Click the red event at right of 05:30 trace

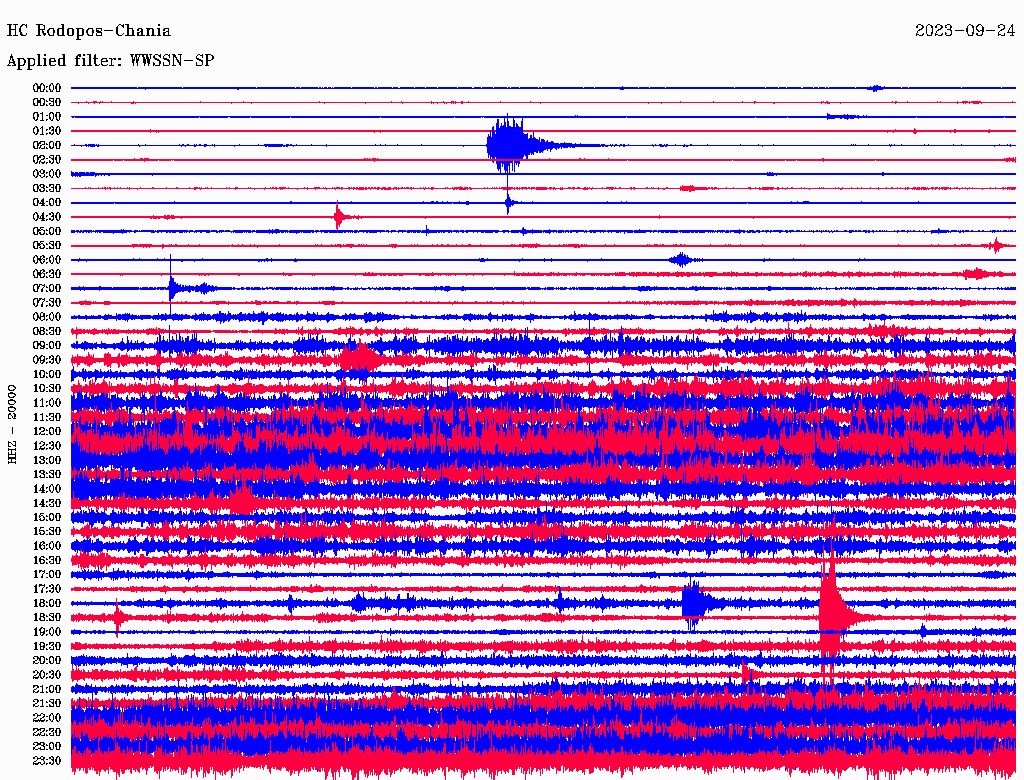995,245
